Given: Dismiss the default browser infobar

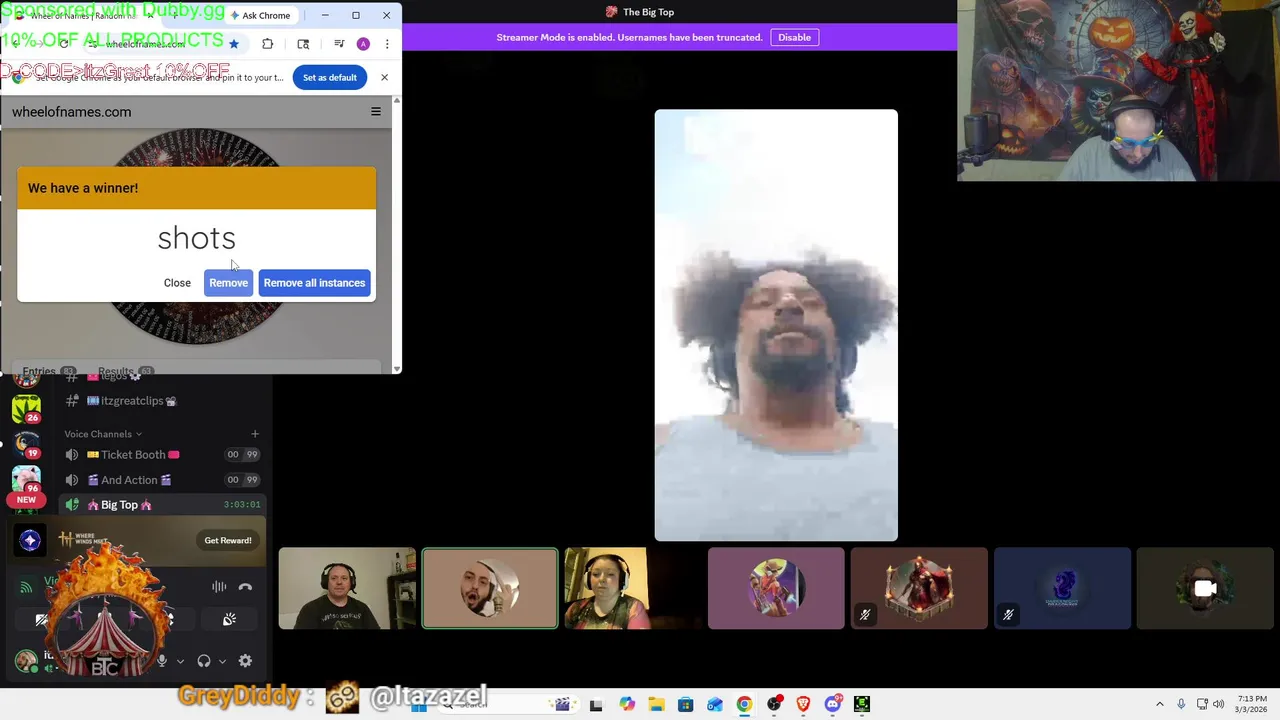Looking at the screenshot, I should click(384, 77).
